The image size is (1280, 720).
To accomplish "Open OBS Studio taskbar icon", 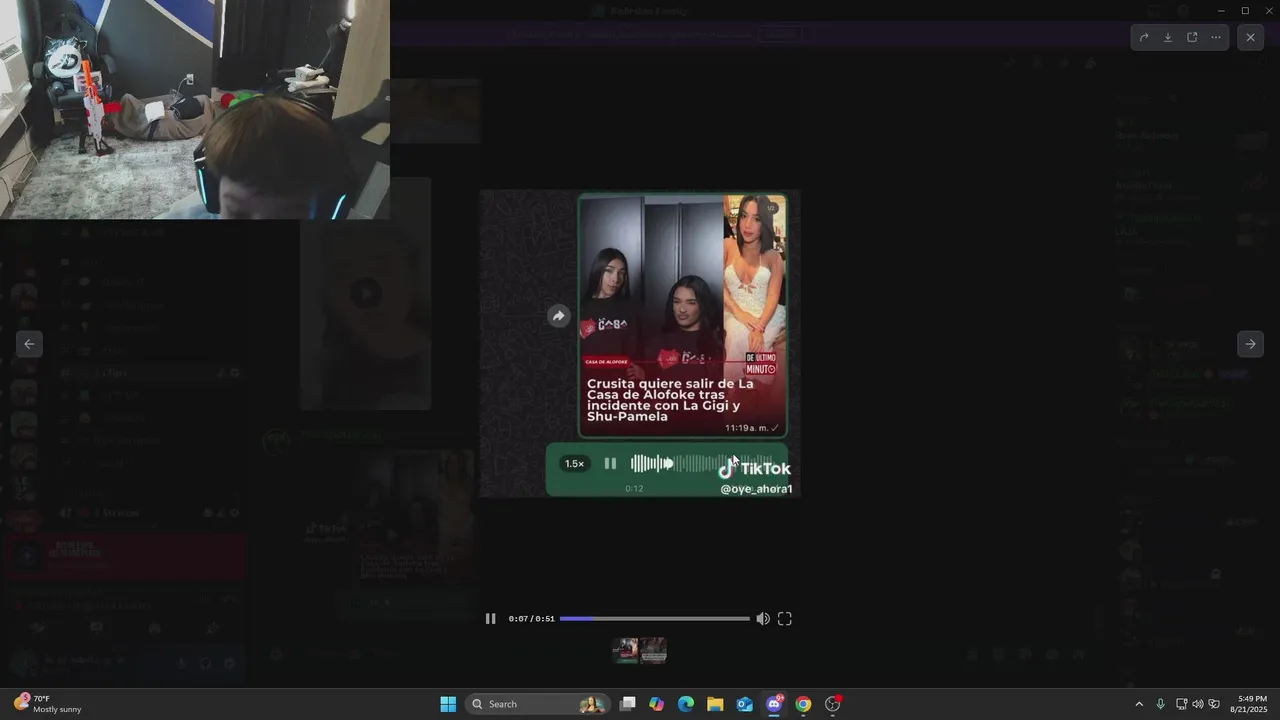I will click(833, 704).
